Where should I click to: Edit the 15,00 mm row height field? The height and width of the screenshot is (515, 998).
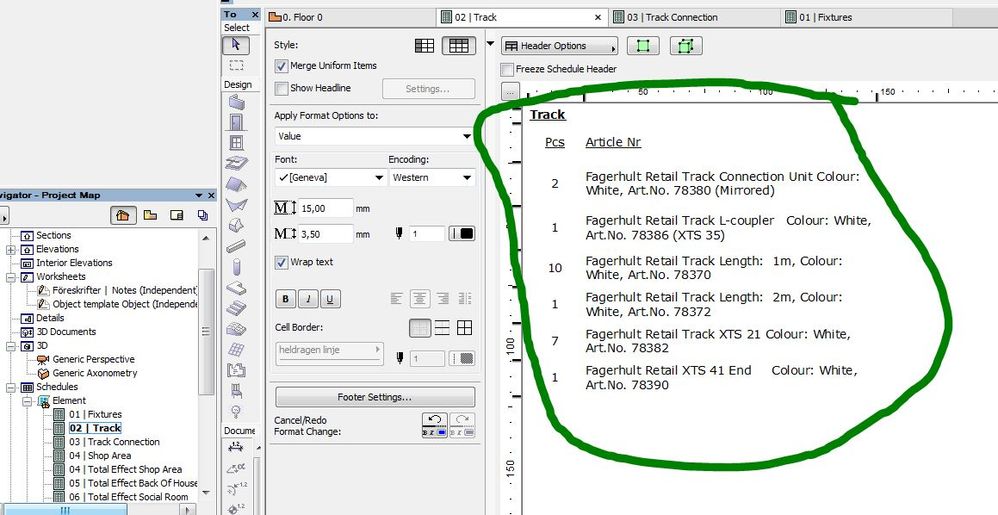[325, 208]
